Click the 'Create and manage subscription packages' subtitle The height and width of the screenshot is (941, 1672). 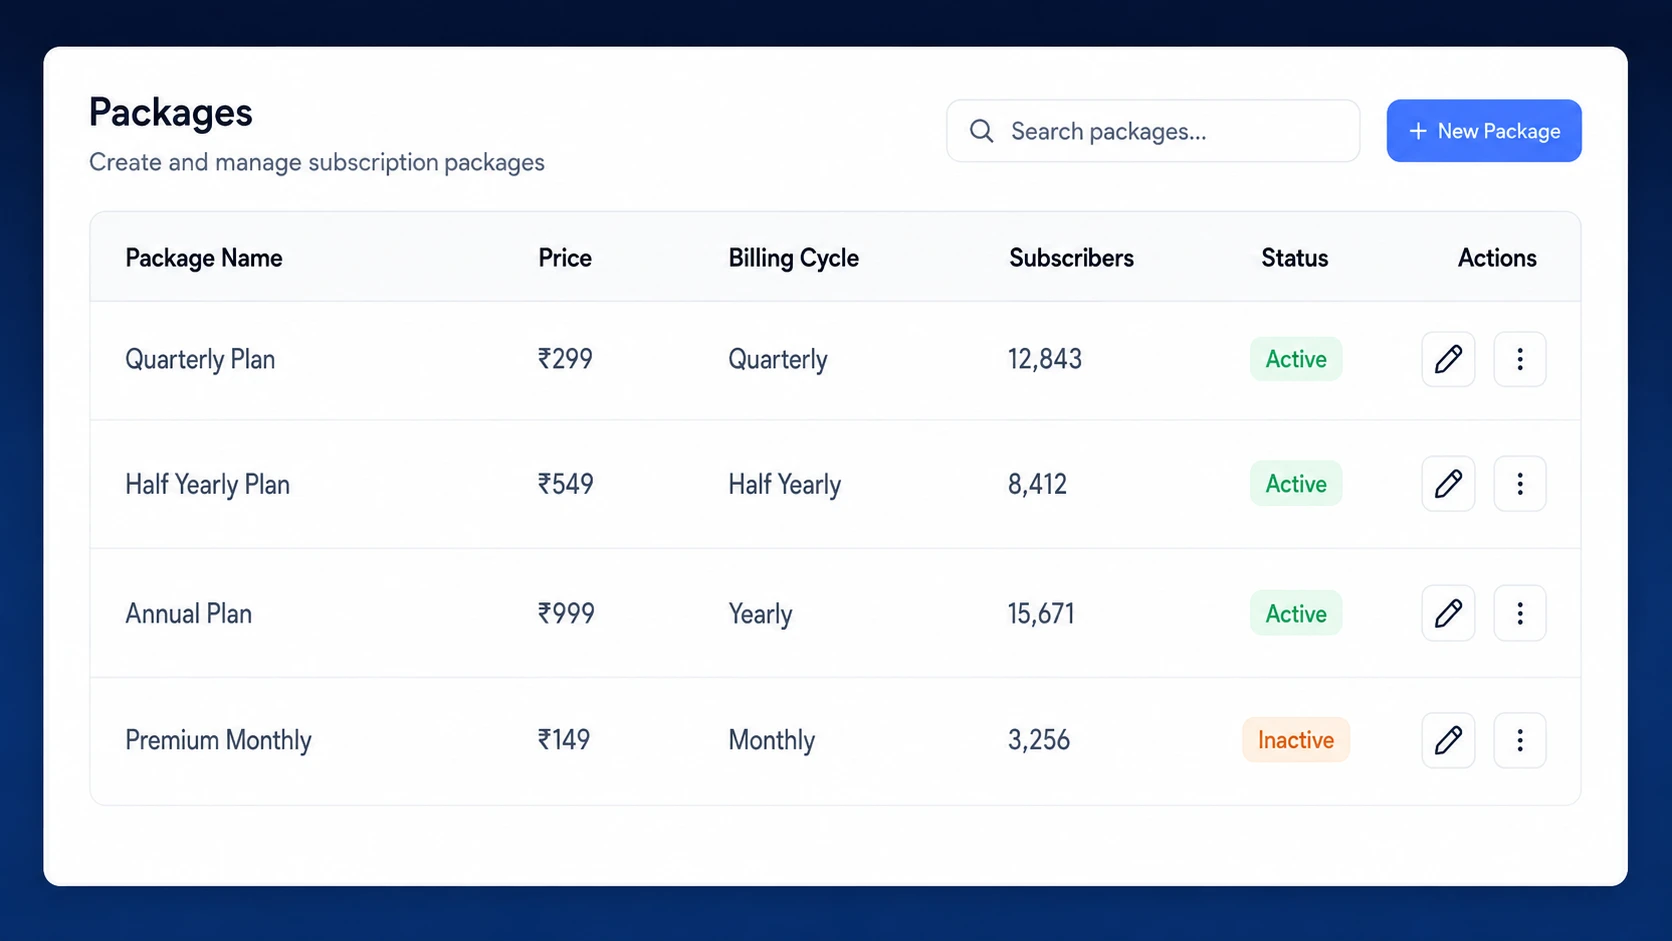(x=317, y=162)
